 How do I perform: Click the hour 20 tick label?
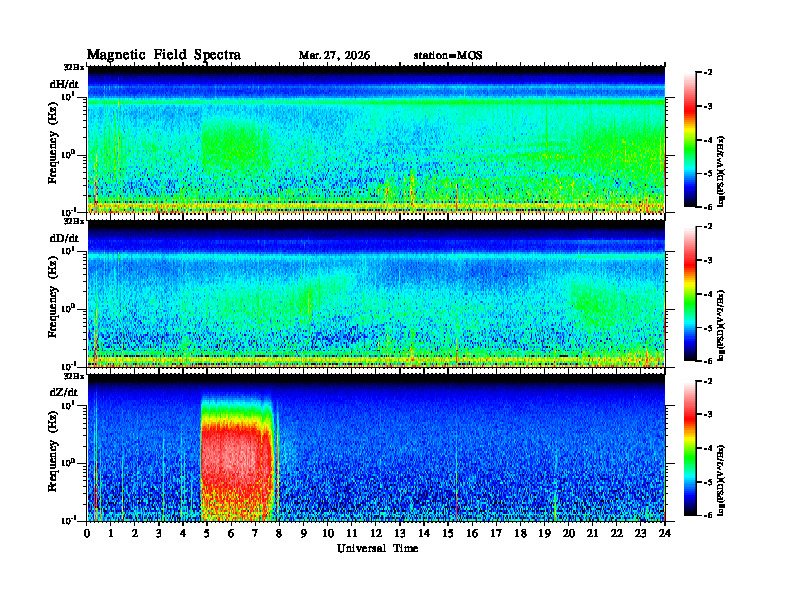point(569,534)
